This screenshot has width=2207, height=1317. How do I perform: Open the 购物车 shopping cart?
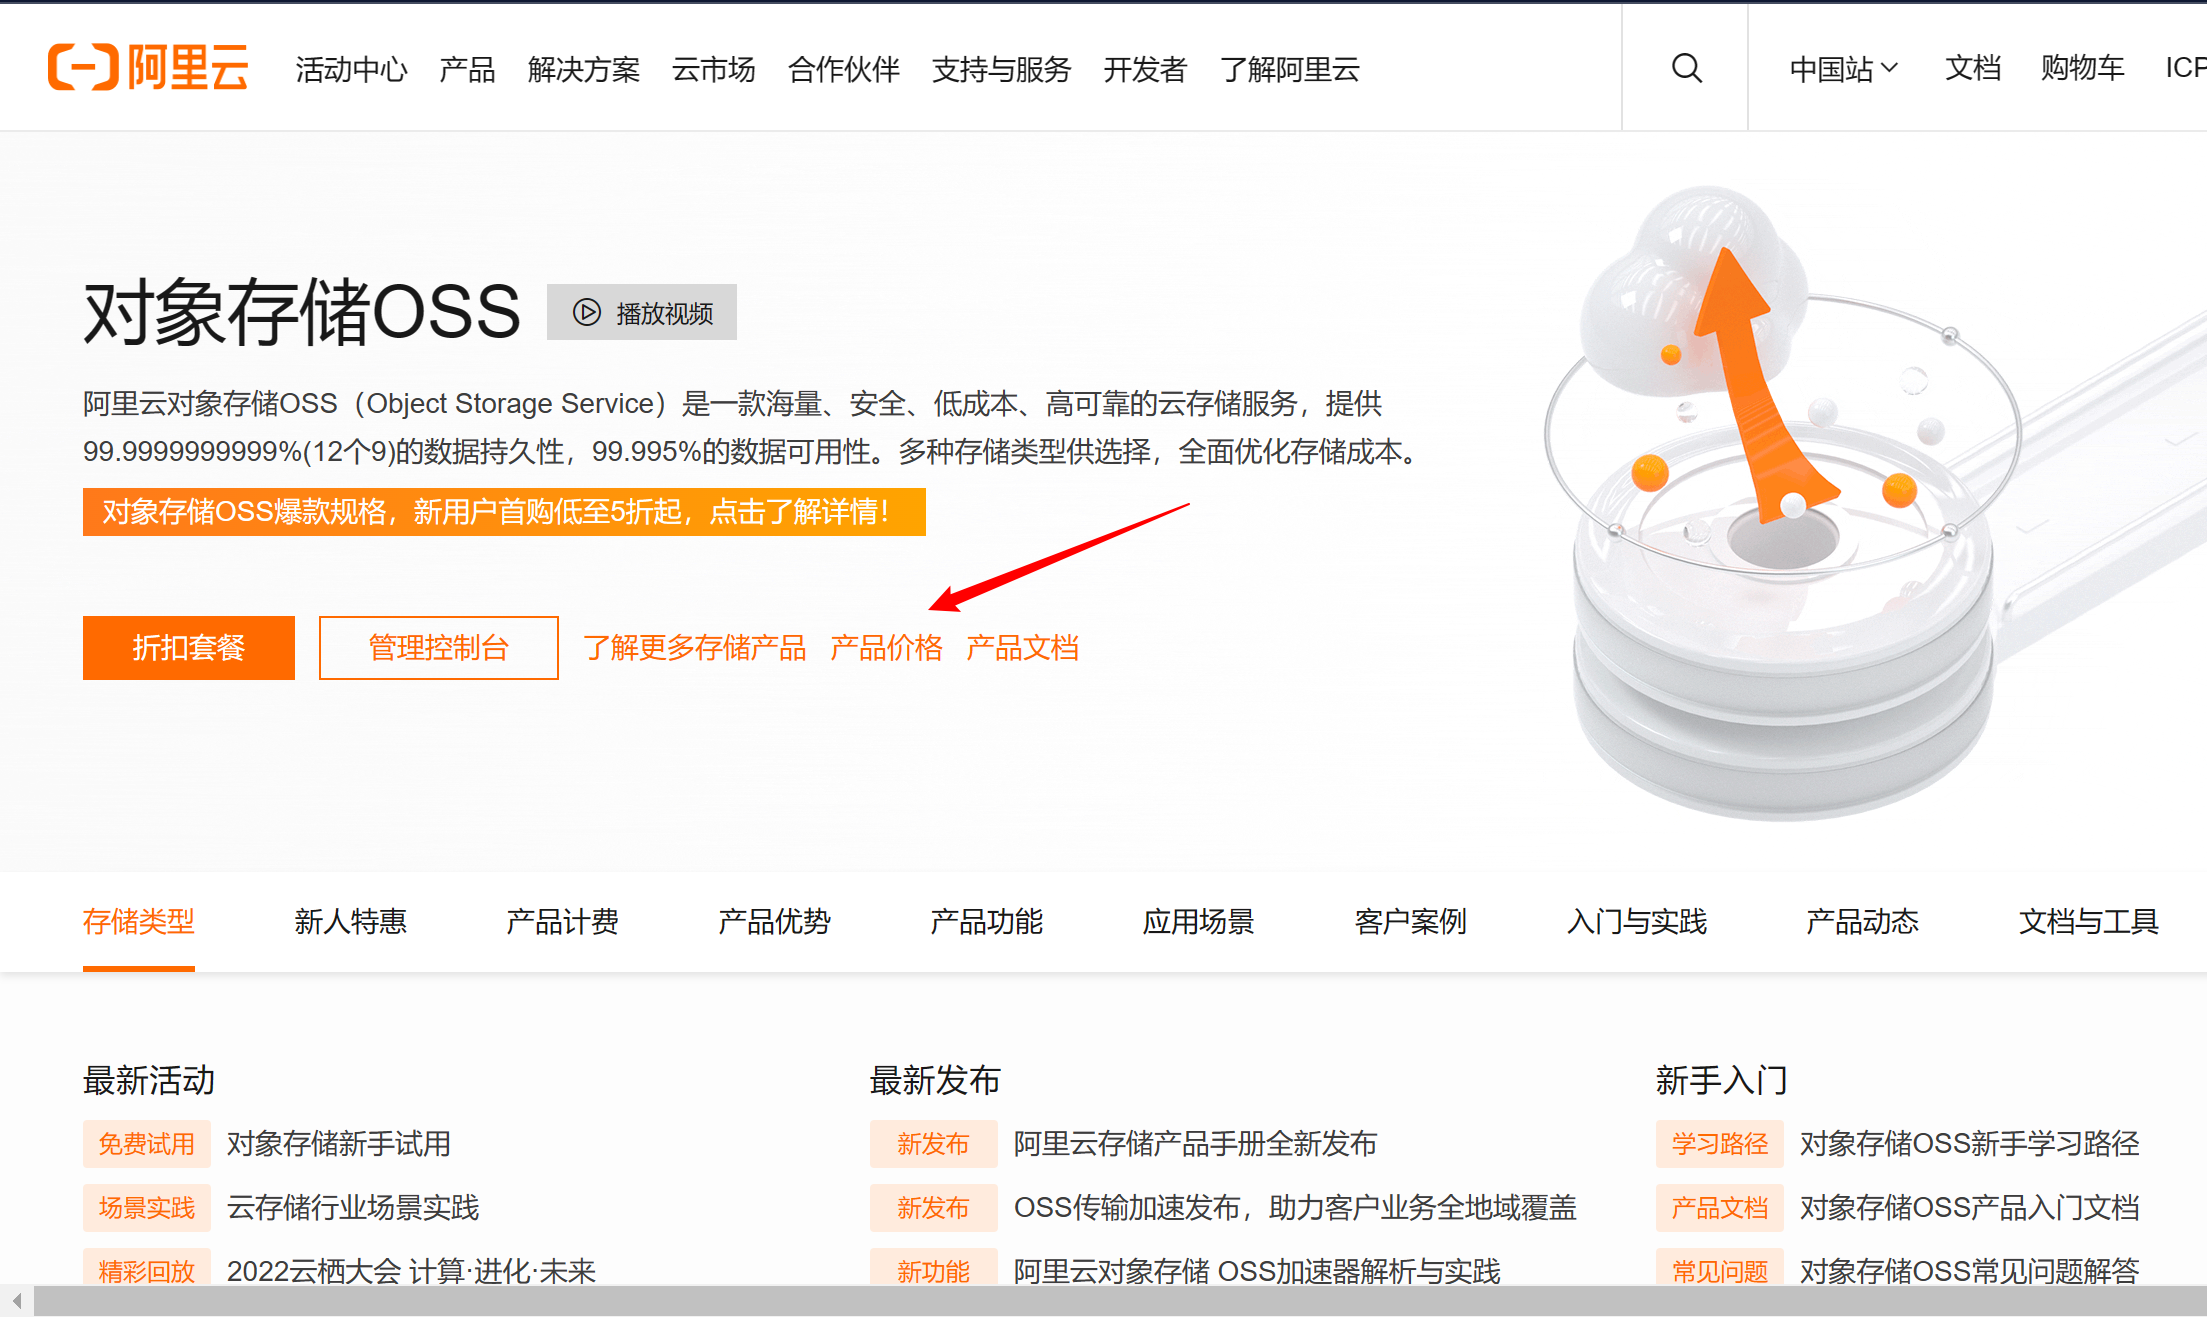pos(2082,68)
